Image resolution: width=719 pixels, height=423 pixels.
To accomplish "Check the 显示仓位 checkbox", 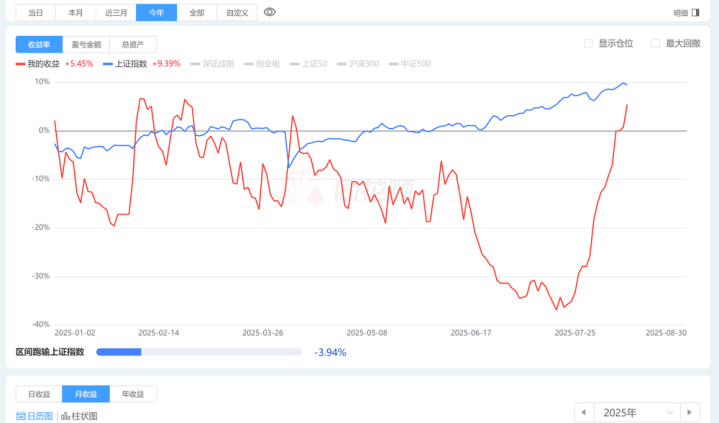I will pyautogui.click(x=588, y=44).
